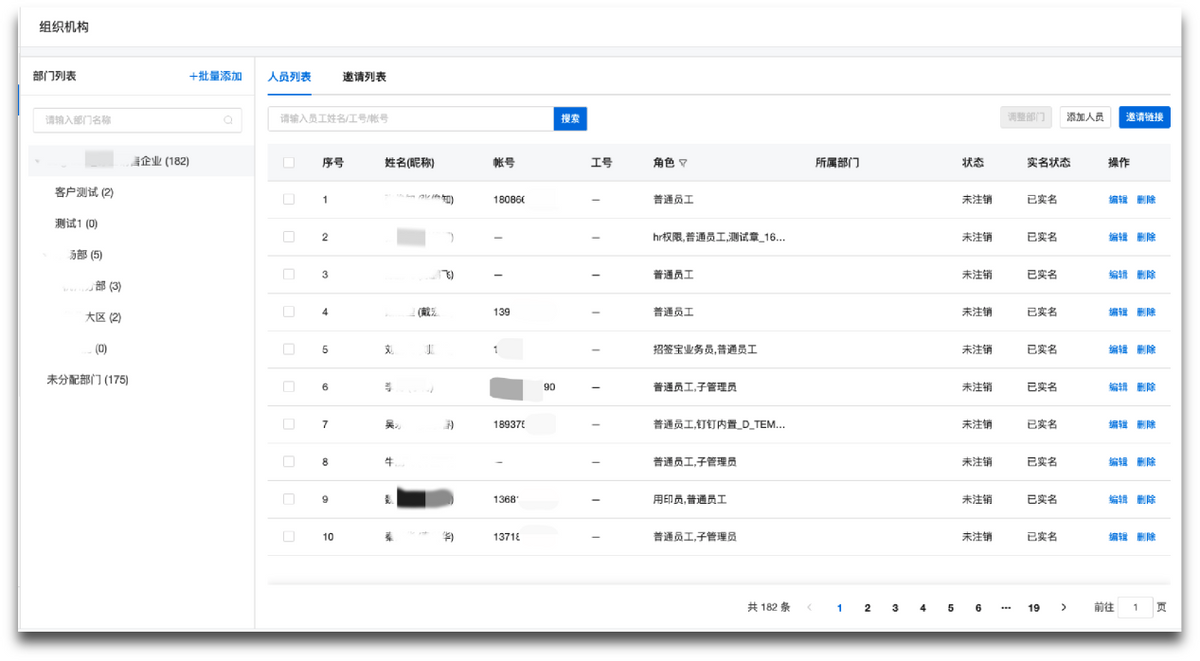Select the department ending 大区 (2)
Viewport: 1200px width, 661px height.
[103, 318]
